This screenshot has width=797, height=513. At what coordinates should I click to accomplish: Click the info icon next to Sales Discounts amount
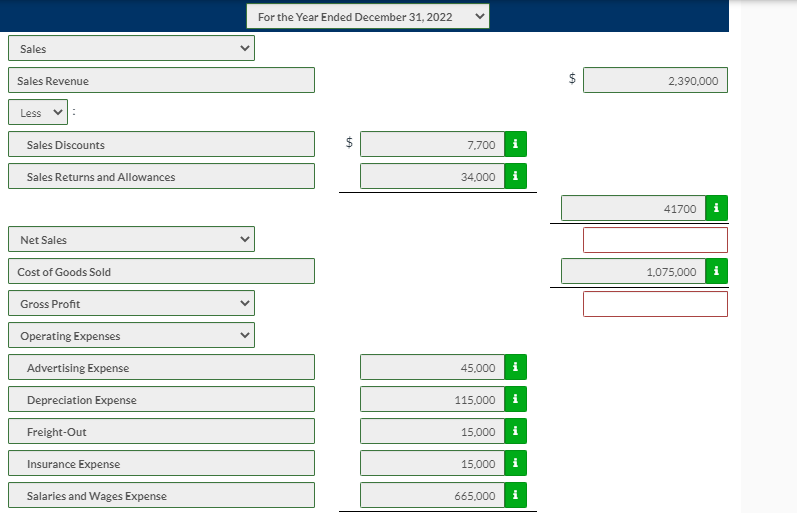(515, 144)
